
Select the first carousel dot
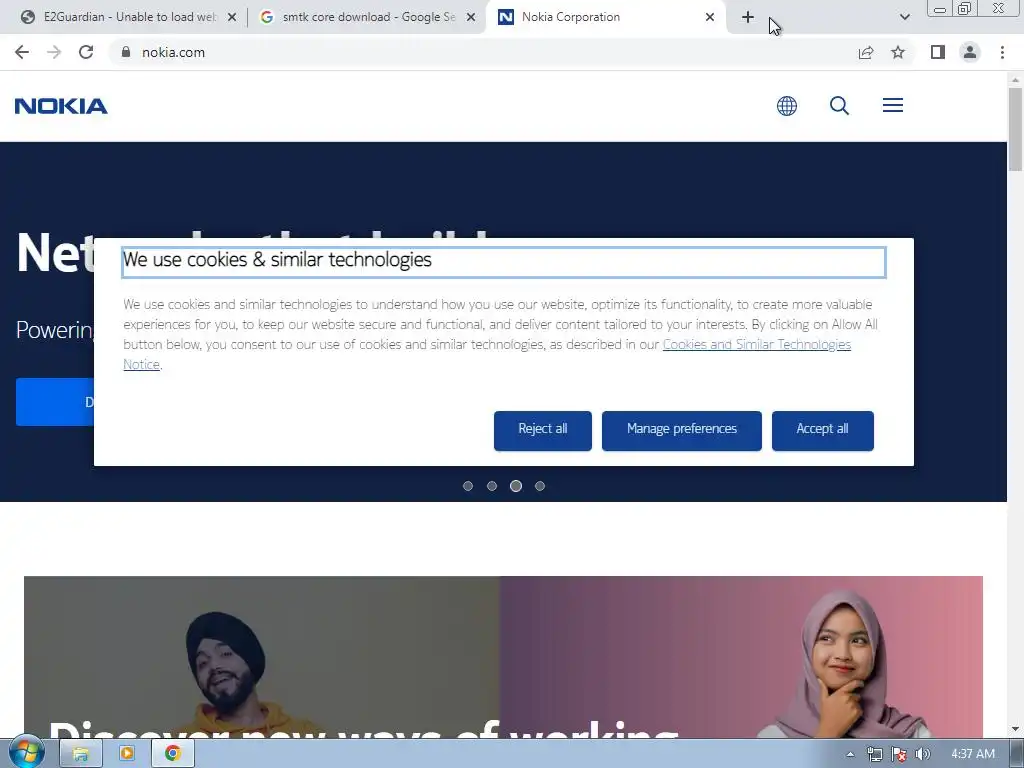click(468, 486)
